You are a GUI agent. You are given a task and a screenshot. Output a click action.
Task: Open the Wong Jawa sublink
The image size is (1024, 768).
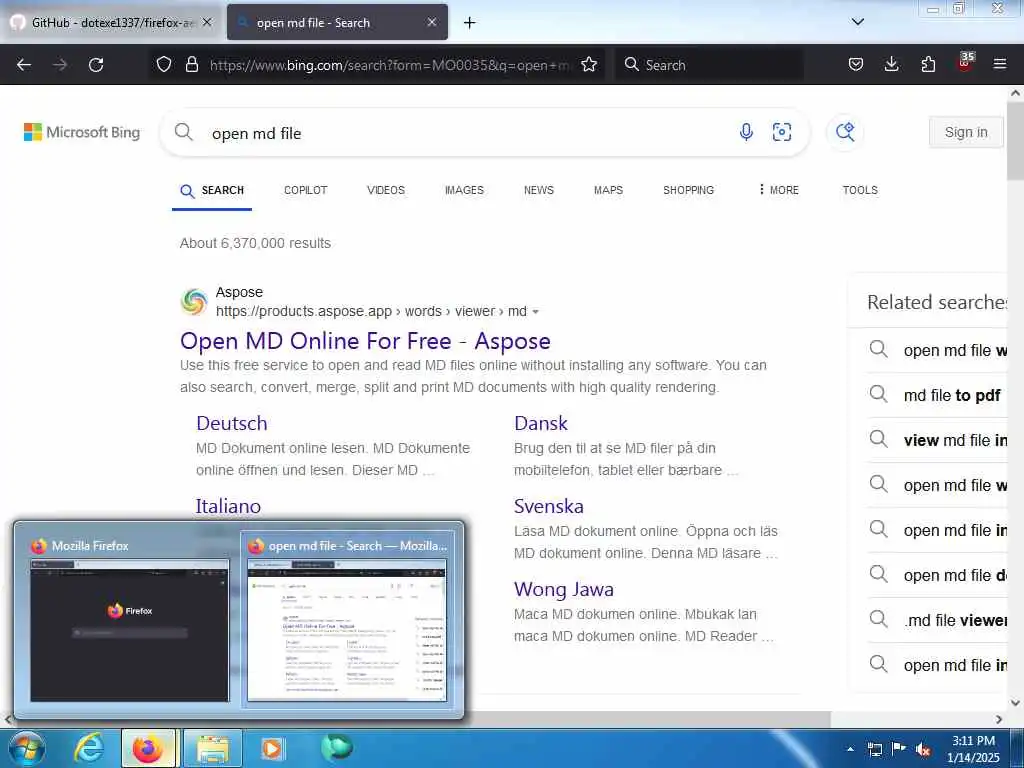tap(564, 589)
